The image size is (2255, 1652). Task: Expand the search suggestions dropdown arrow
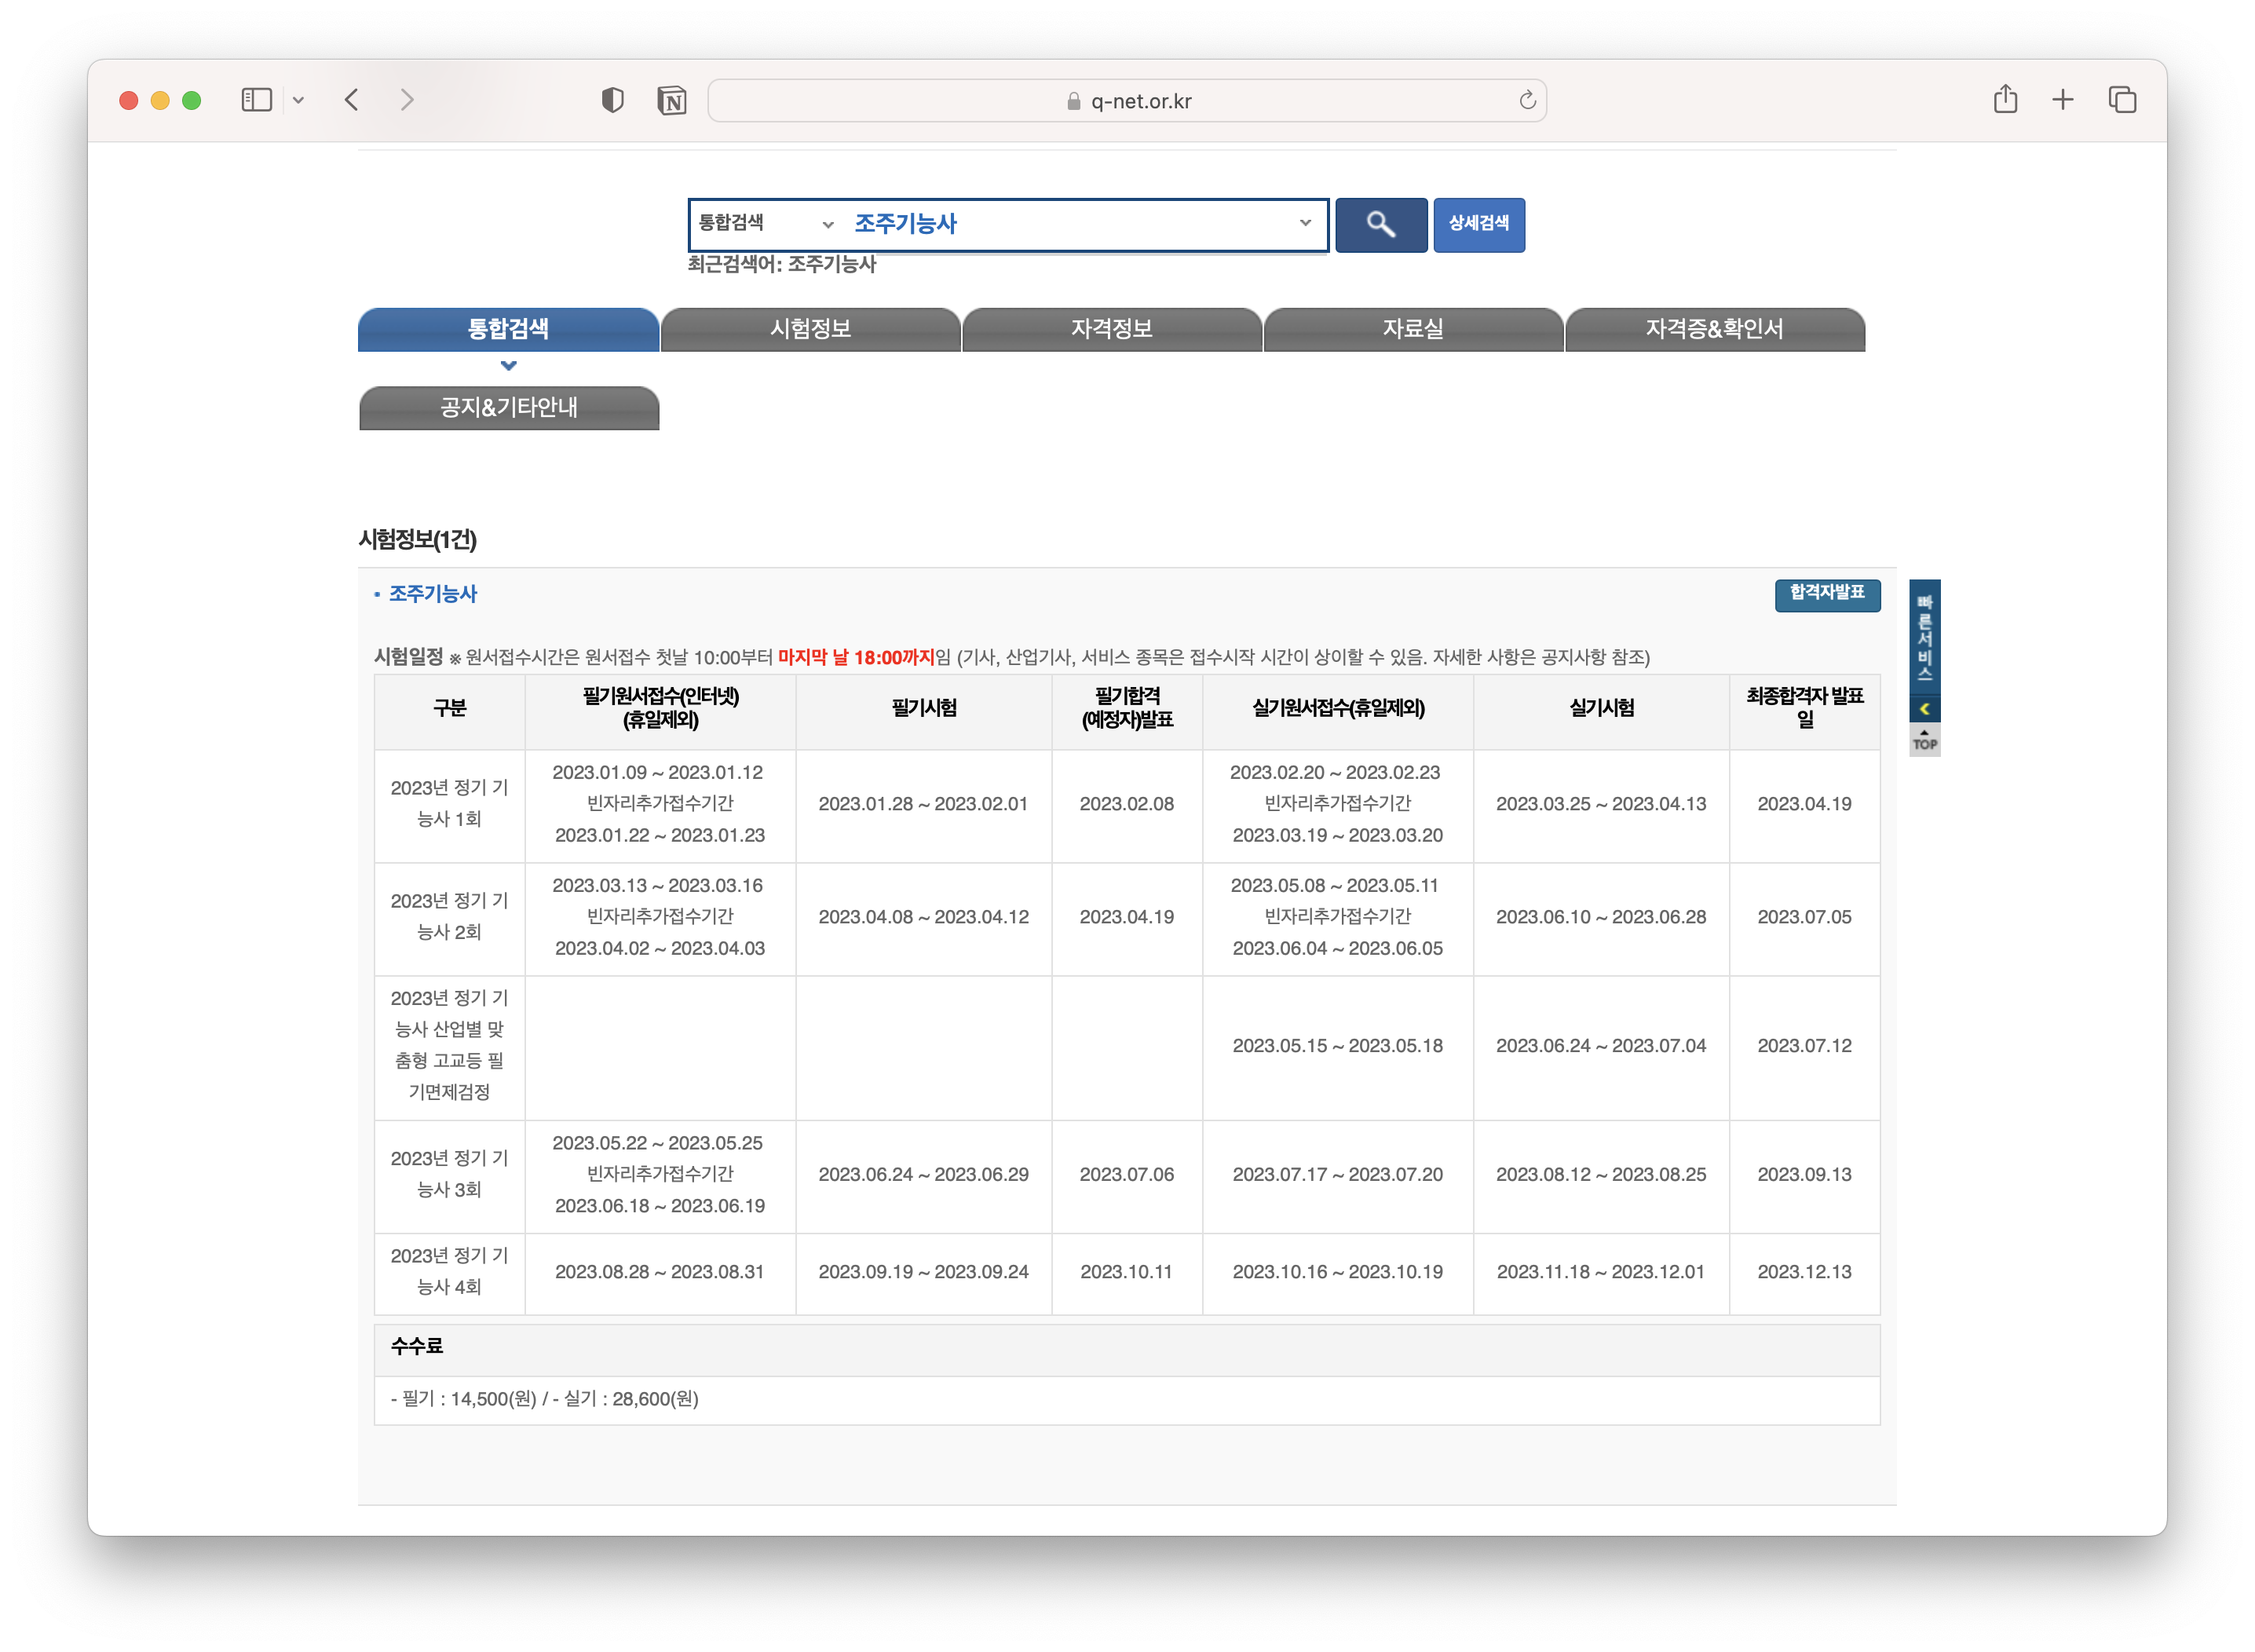tap(1304, 223)
